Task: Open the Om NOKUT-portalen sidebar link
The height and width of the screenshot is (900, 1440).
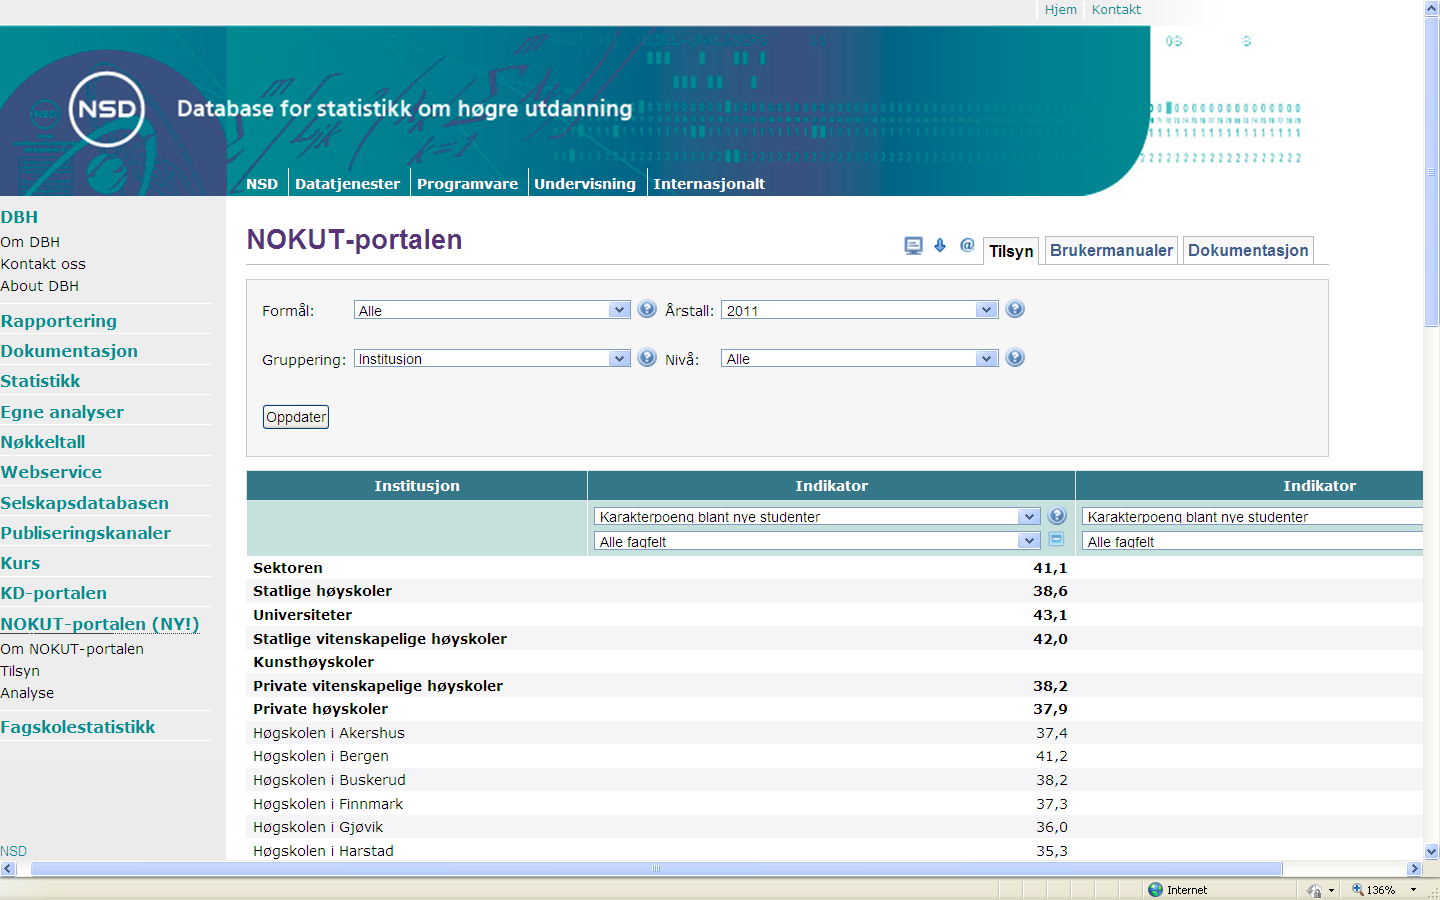Action: point(72,649)
